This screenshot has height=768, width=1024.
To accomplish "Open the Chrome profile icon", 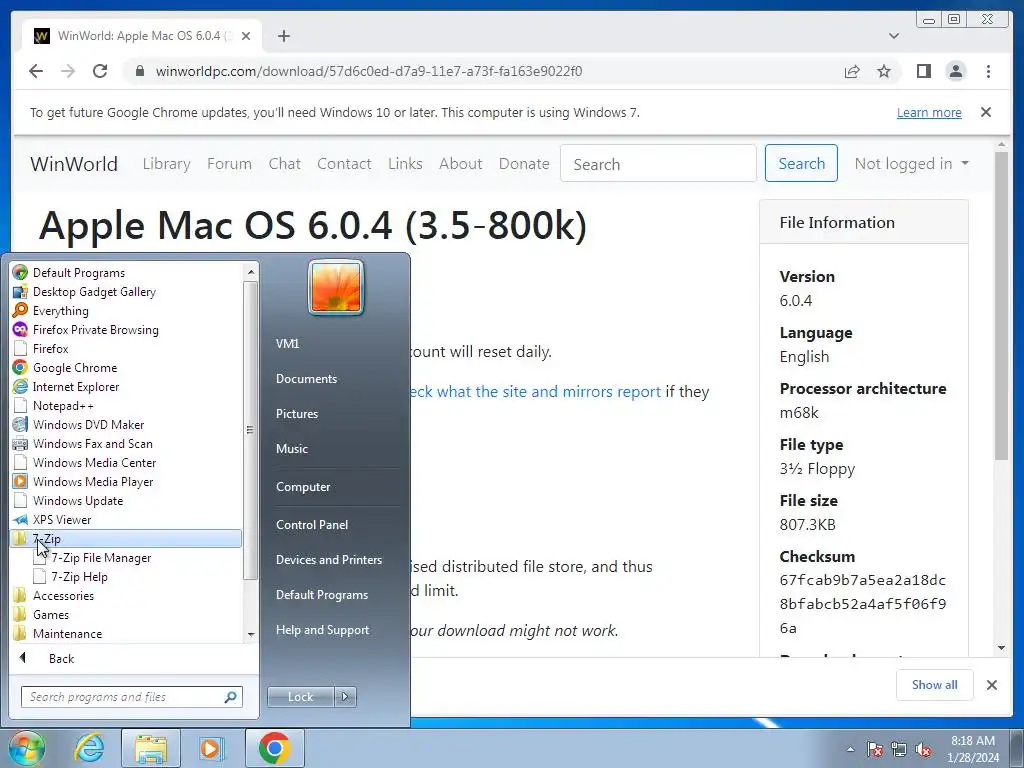I will [x=956, y=71].
